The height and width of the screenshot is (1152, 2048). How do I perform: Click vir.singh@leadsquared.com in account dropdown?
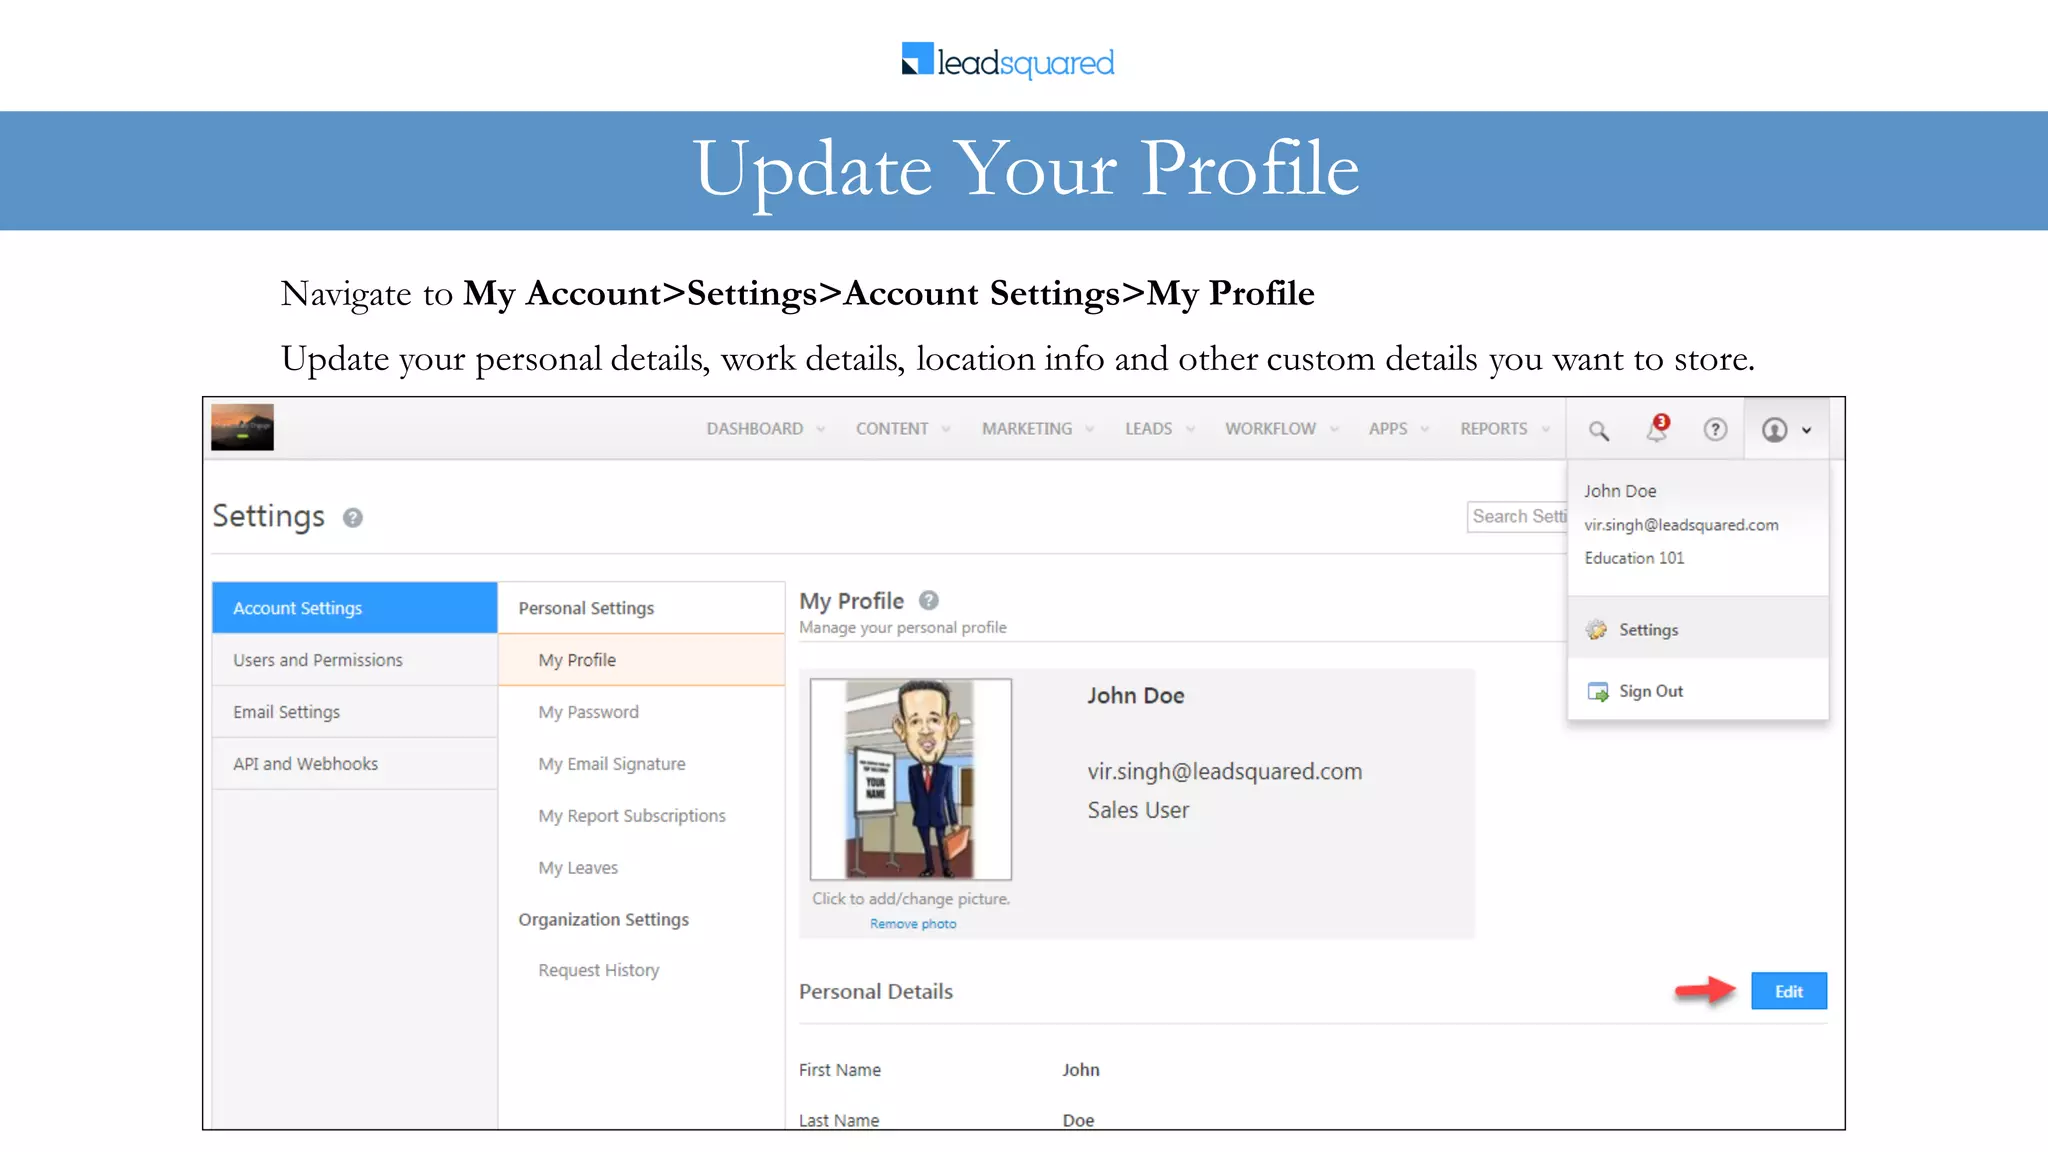tap(1681, 525)
